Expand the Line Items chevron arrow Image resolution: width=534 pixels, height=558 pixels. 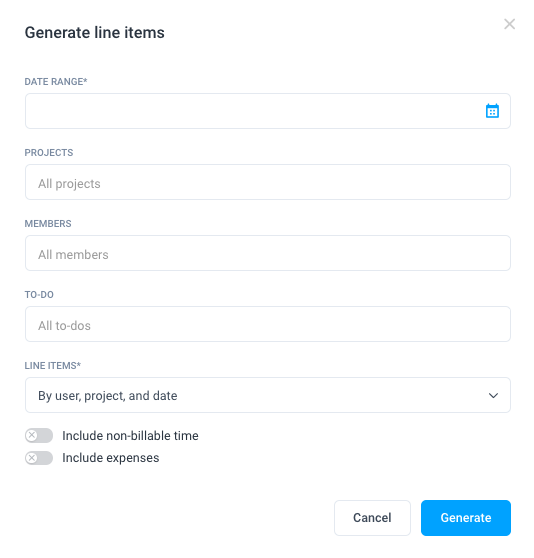493,395
